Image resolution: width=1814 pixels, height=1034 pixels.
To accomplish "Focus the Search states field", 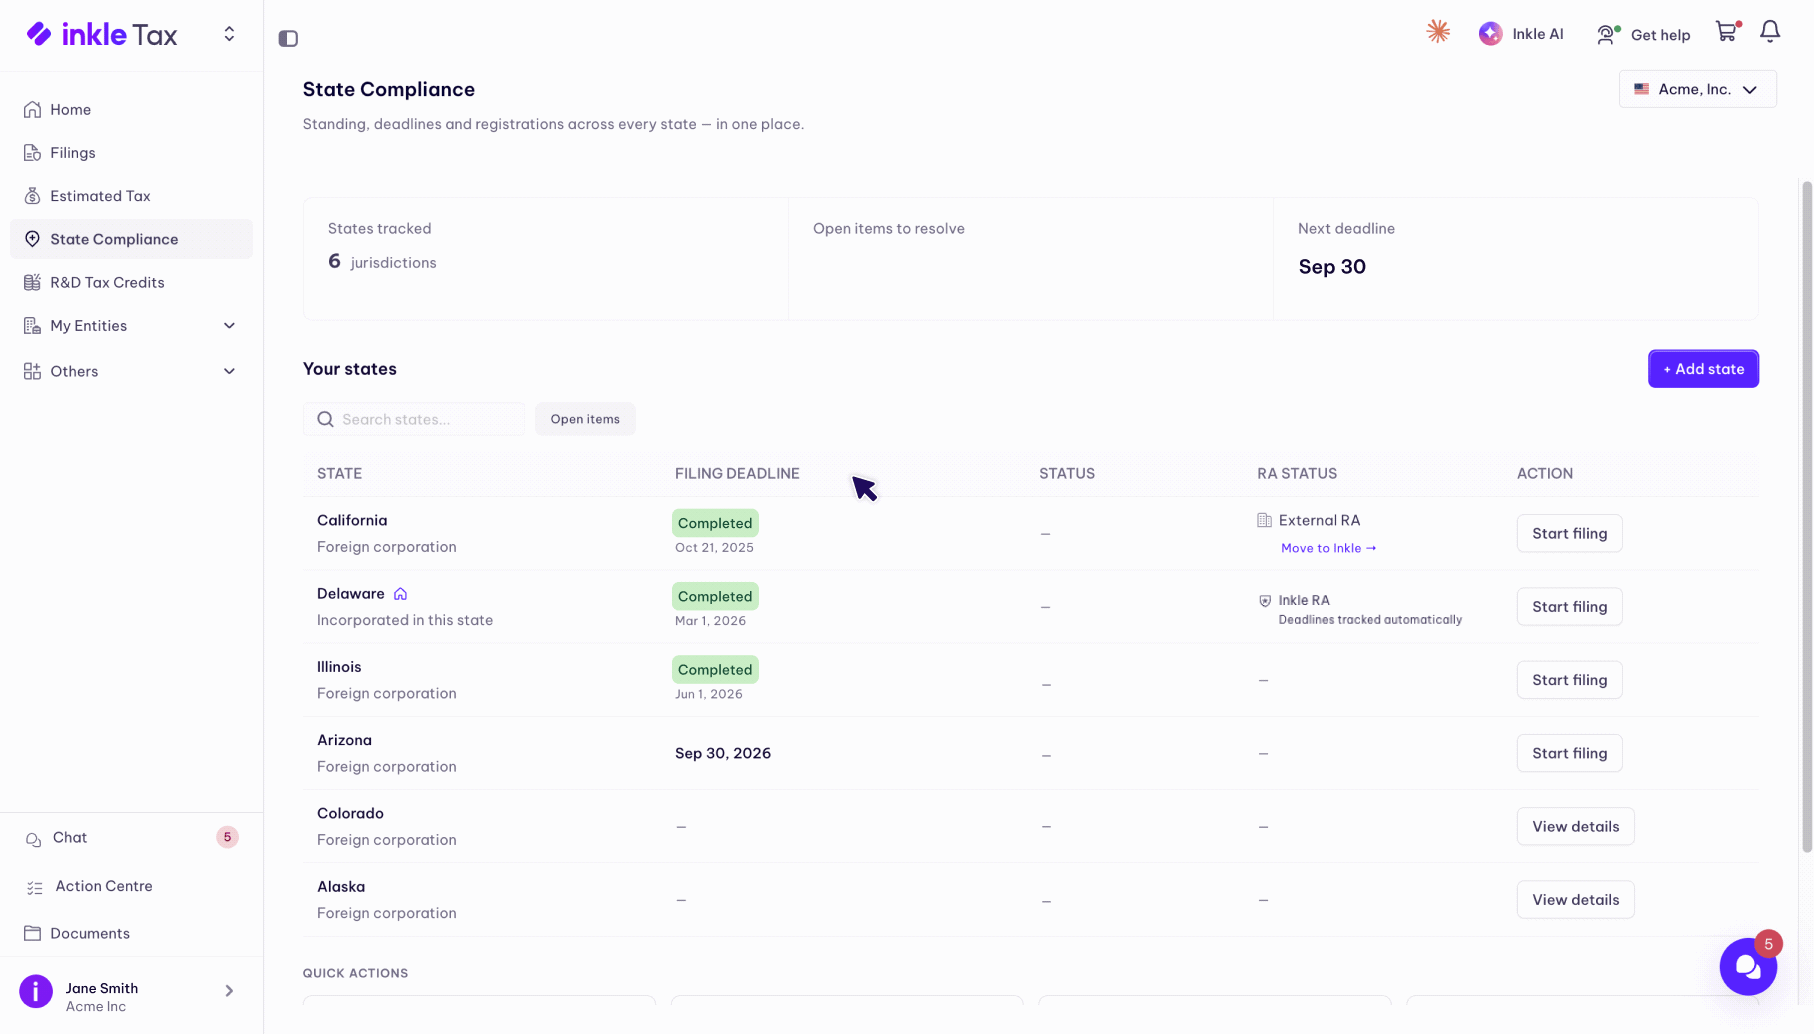I will pyautogui.click(x=414, y=419).
